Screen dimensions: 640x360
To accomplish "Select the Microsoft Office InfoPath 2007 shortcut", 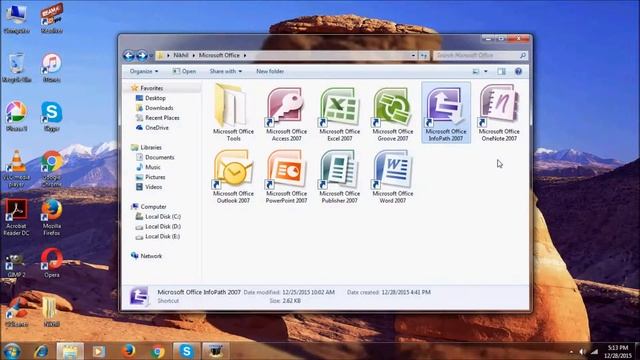I will (x=445, y=113).
